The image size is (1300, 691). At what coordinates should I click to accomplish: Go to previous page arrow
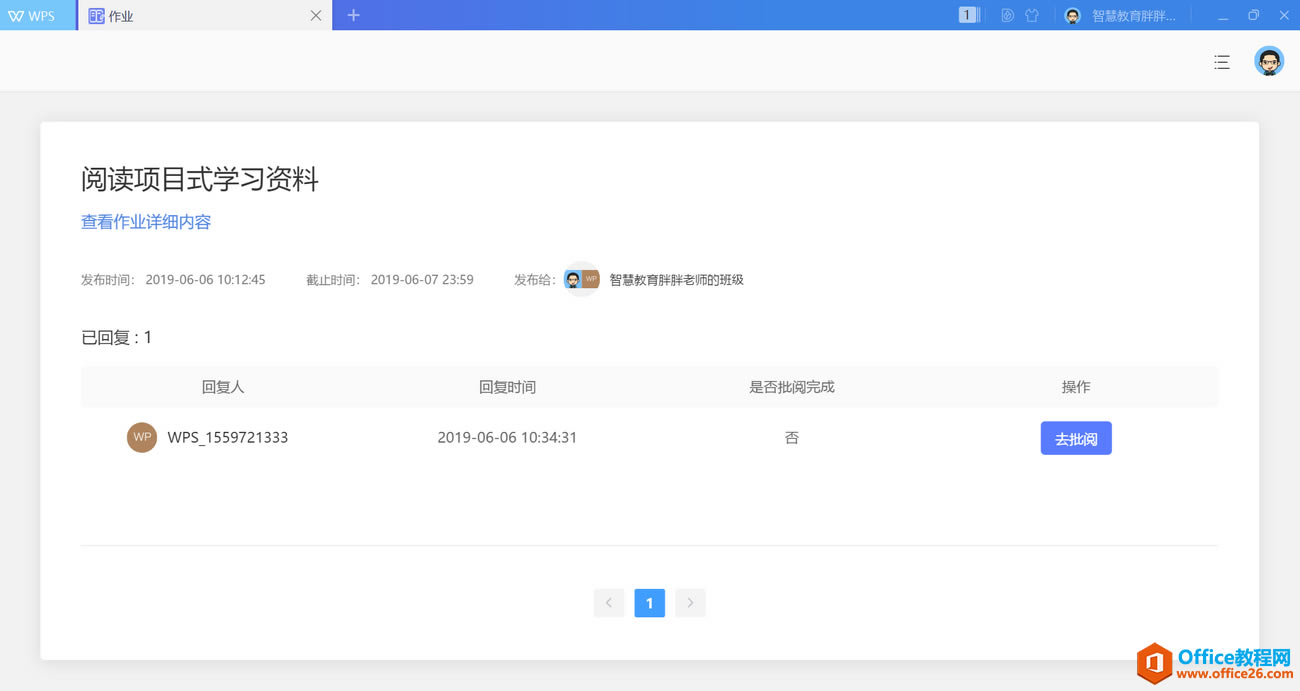tap(609, 603)
